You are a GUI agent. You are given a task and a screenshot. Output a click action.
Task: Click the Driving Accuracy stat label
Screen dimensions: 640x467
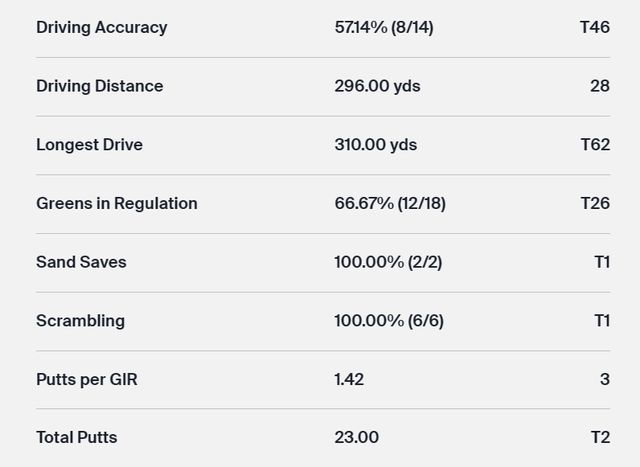coord(101,27)
